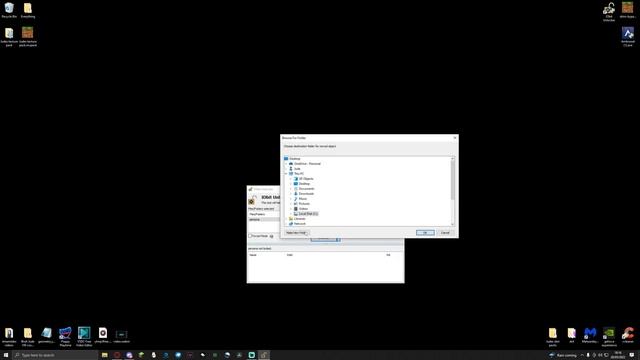Close the Browse For Folder dialog

coord(455,138)
